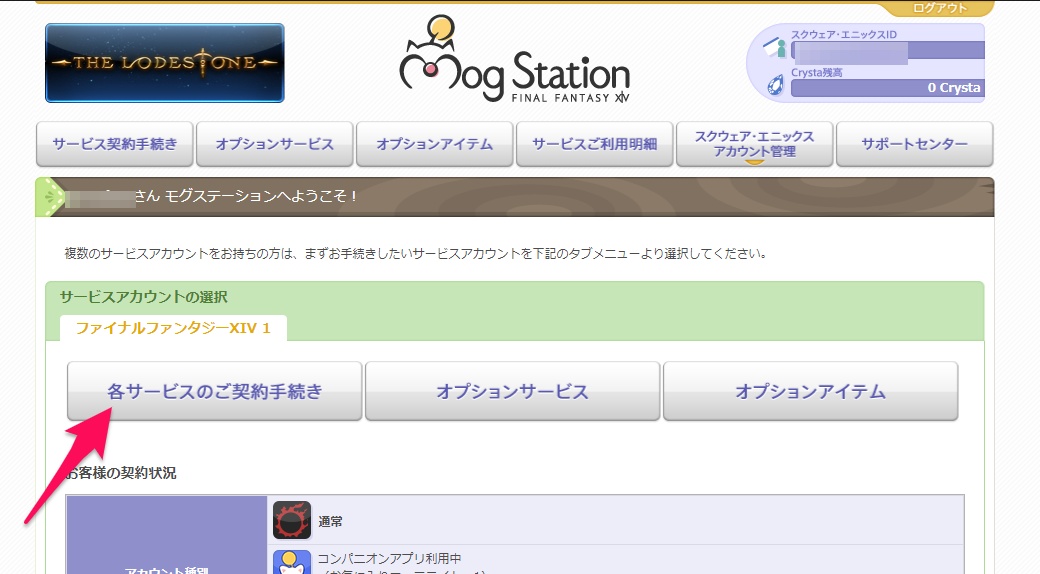Screen dimensions: 1040x574
Task: Click 各サービスのご契約手続き button
Action: tap(214, 392)
